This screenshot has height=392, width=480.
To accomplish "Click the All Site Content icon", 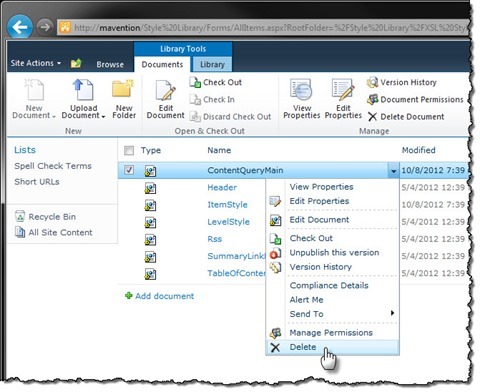I will point(20,232).
